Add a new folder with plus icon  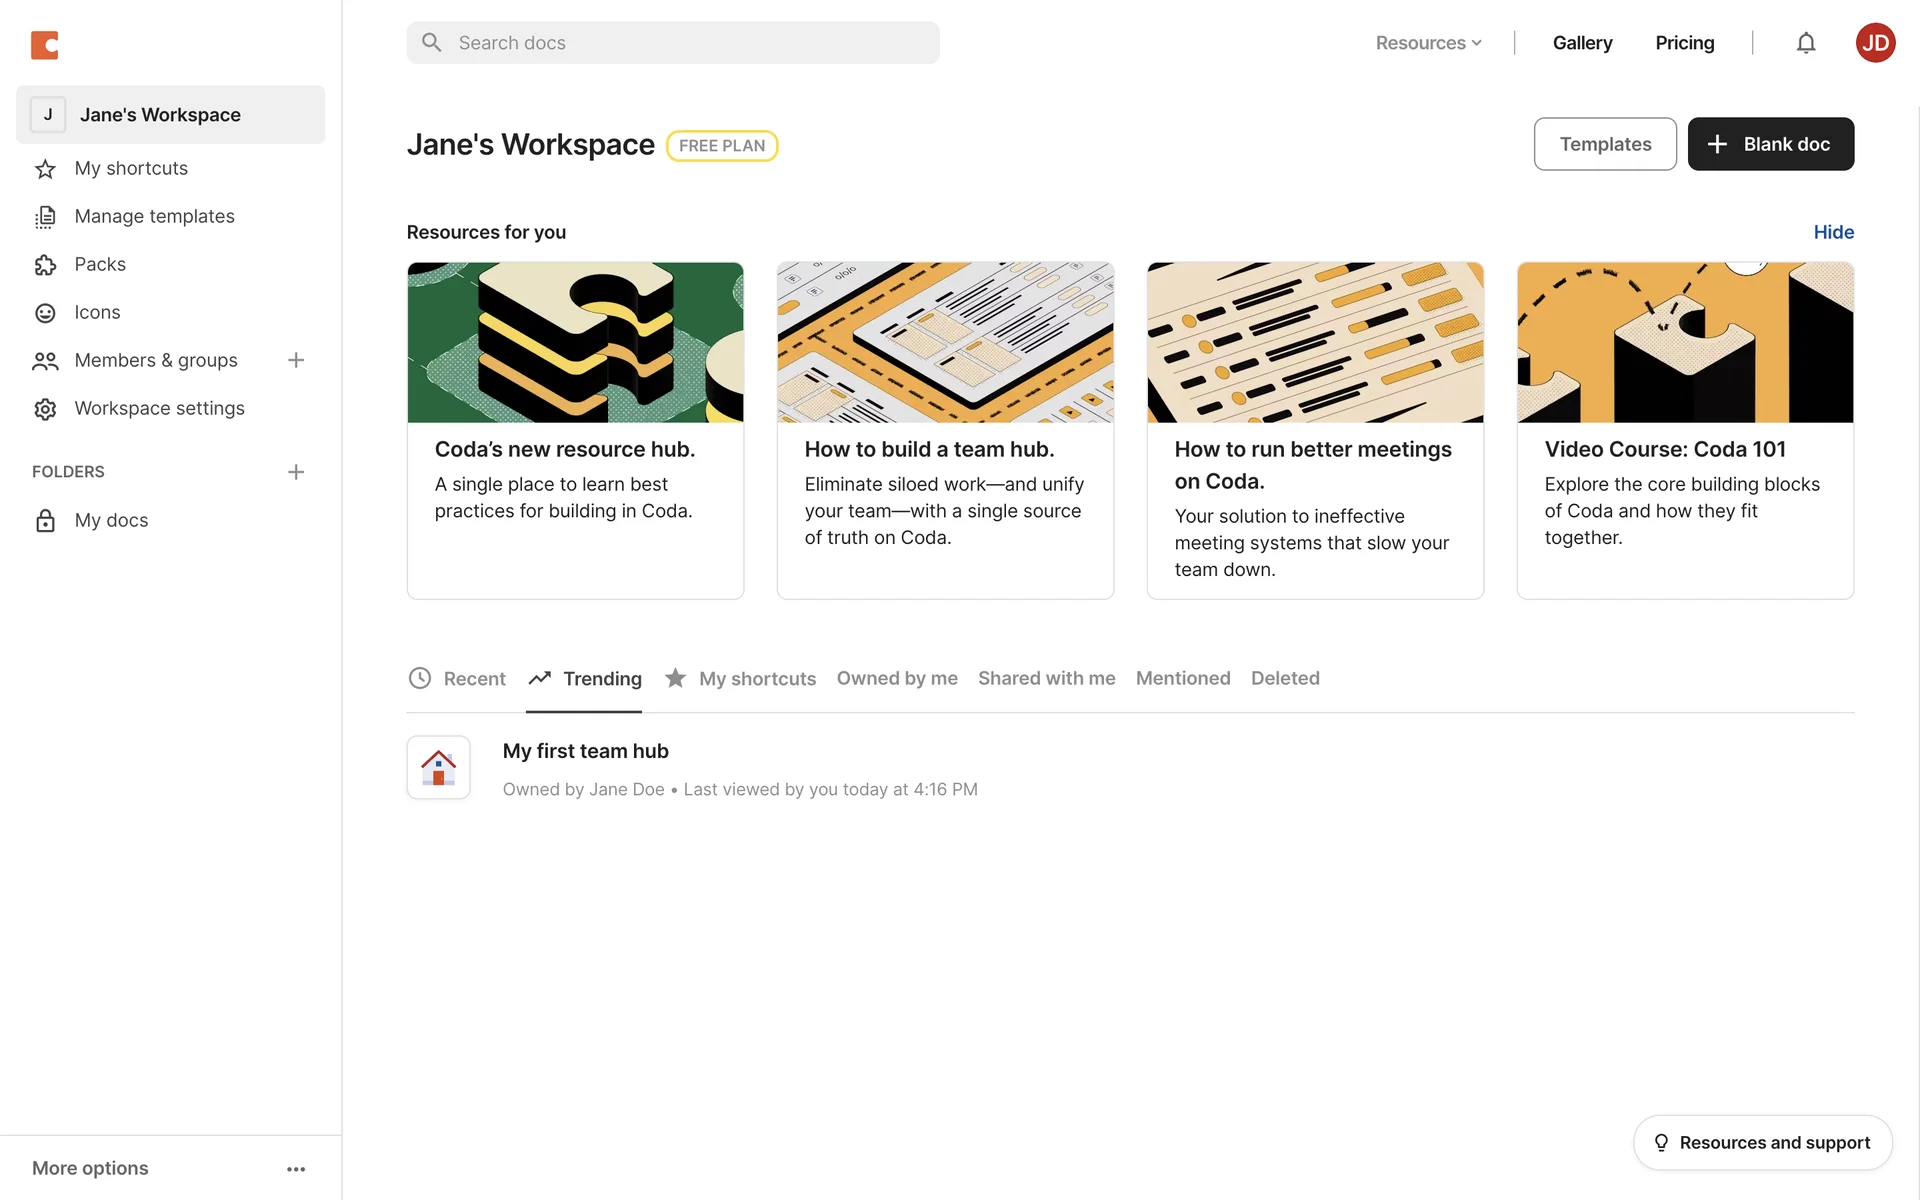(x=296, y=472)
